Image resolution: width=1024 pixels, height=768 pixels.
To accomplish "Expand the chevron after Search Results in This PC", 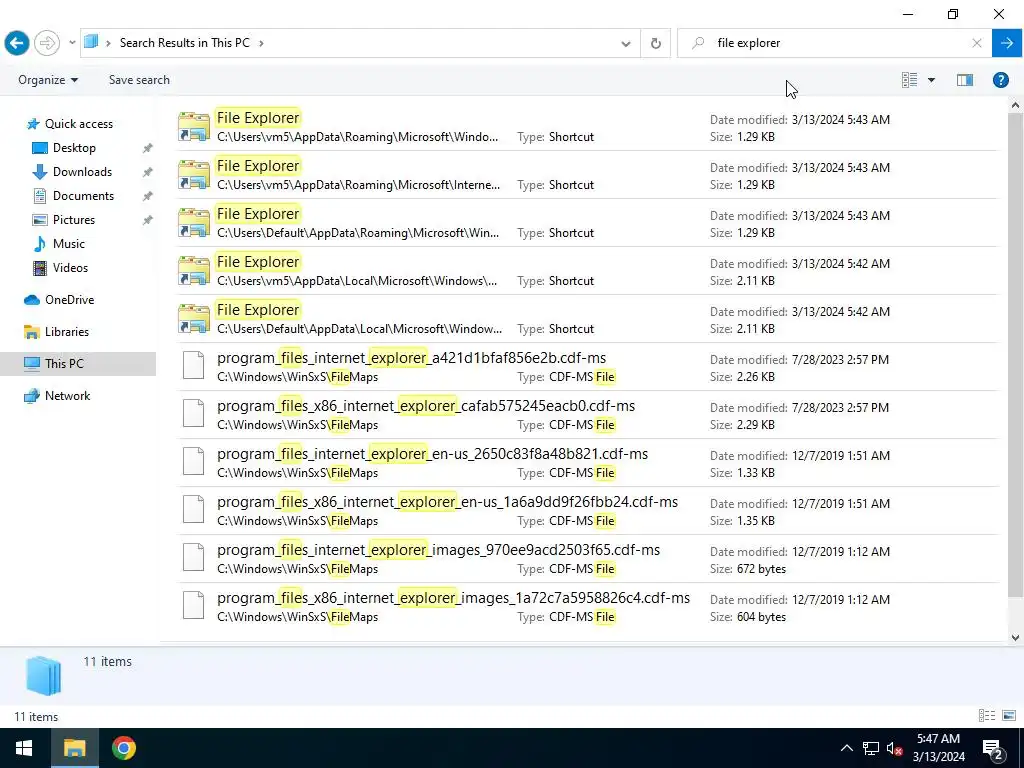I will coord(261,43).
